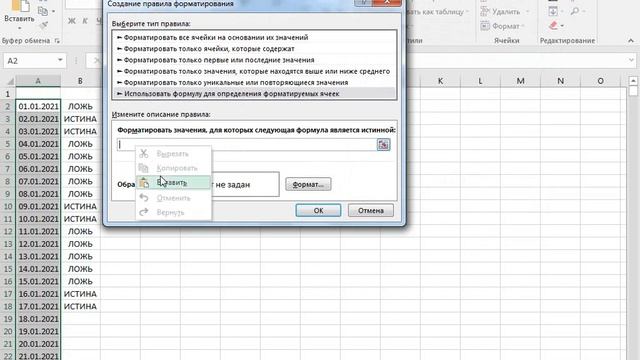This screenshot has height=360, width=640.
Task: Click the vertical scrollbar up arrow
Action: 633,81
